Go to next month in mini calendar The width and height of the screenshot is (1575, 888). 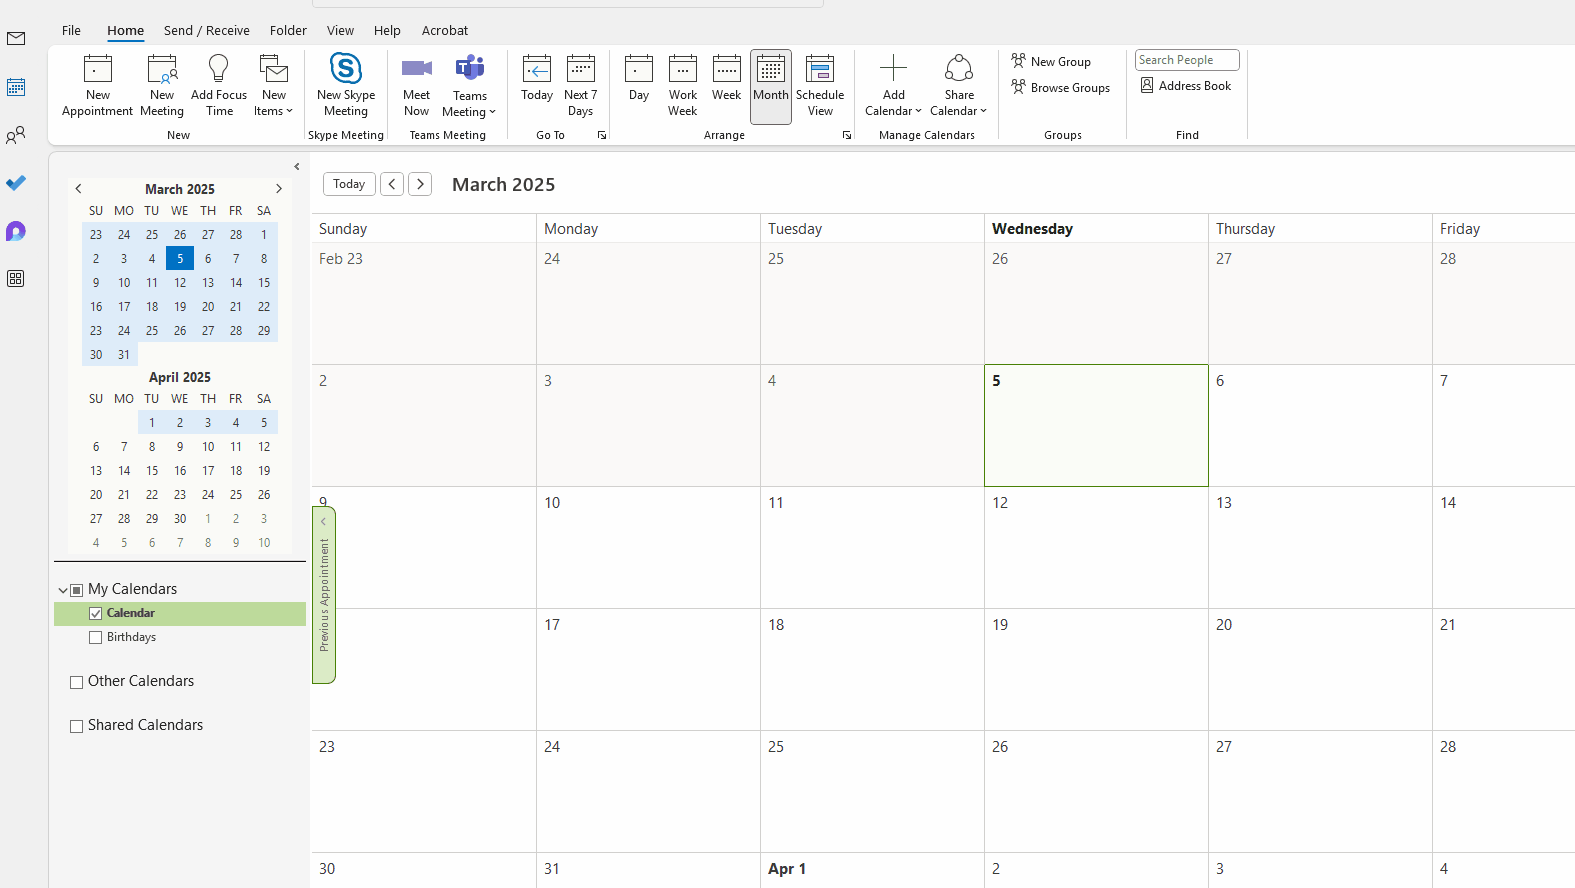pos(279,188)
